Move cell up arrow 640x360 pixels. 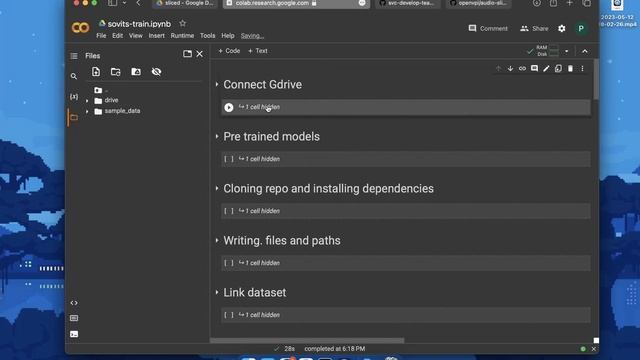[498, 69]
